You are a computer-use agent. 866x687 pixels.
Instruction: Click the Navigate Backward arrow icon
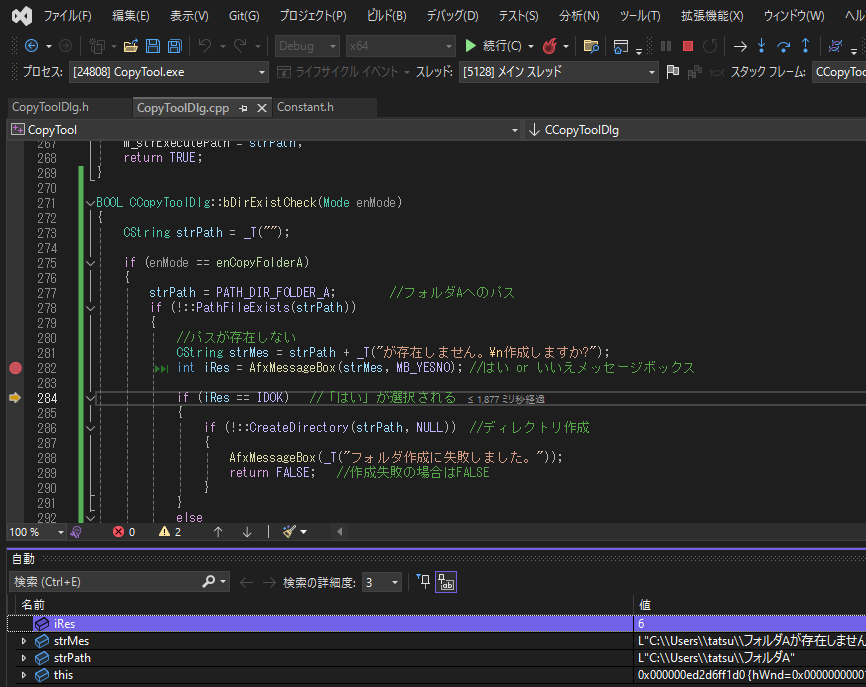tap(31, 46)
